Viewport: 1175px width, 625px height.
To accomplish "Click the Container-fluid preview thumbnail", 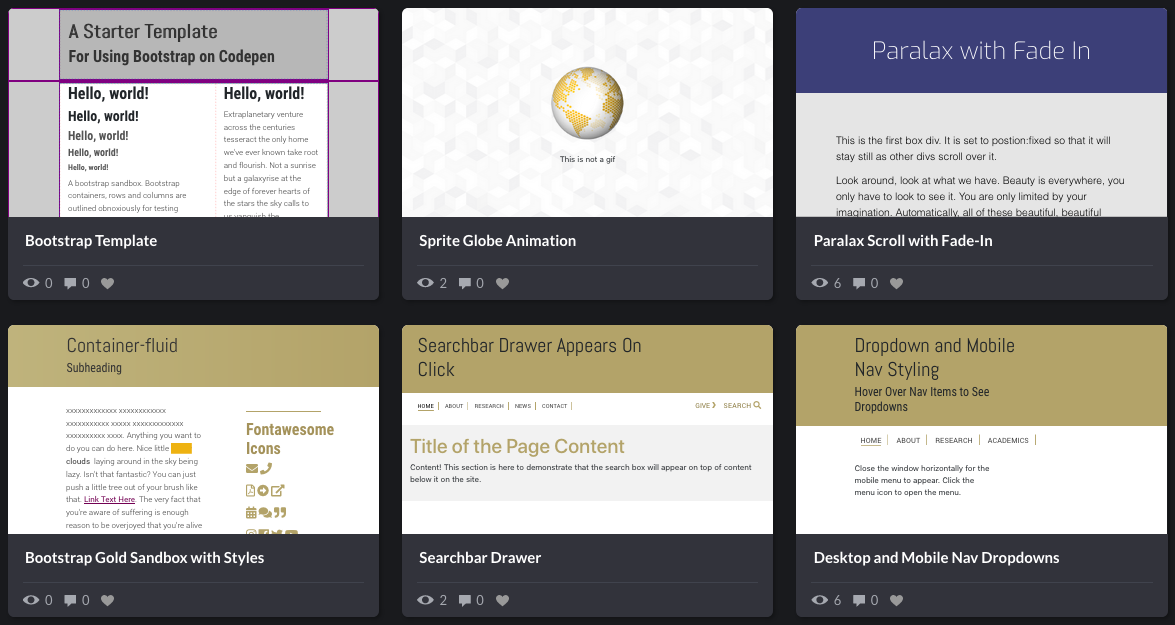I will 193,429.
